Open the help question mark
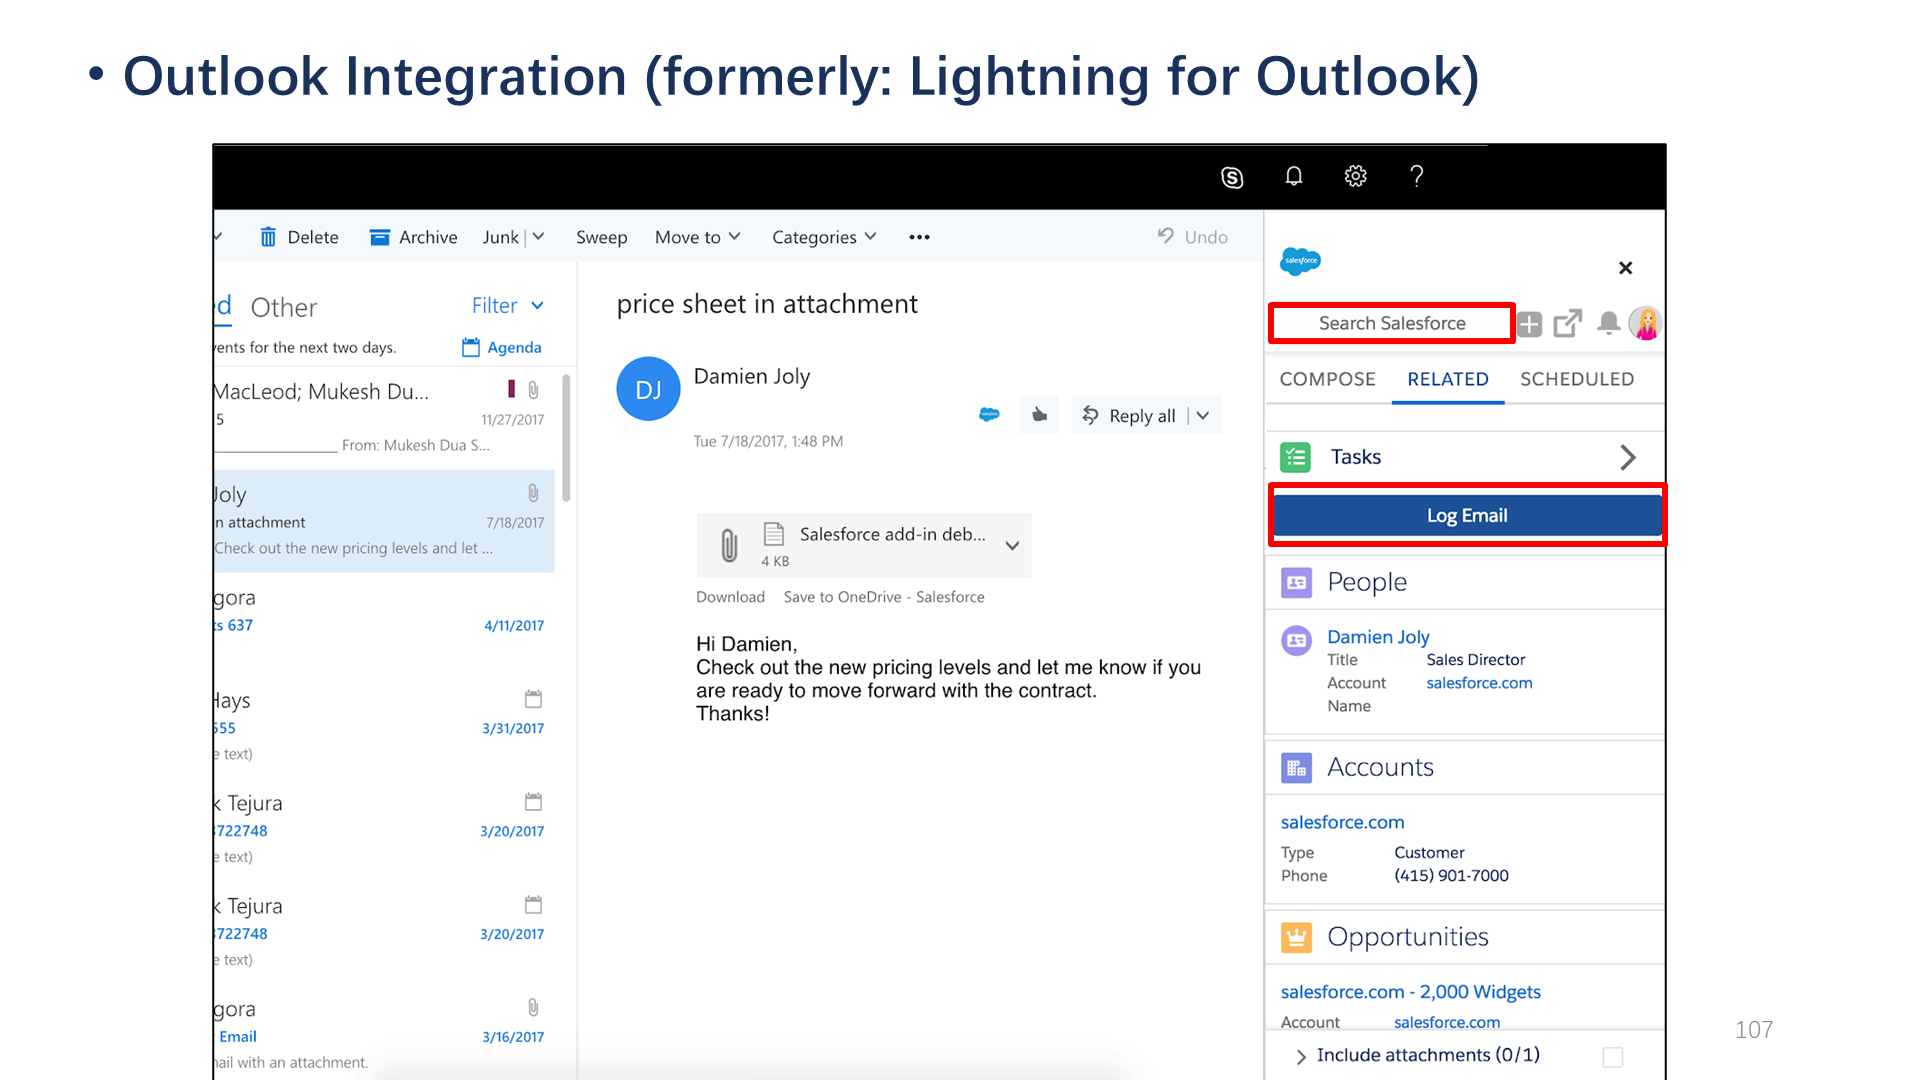The height and width of the screenshot is (1080, 1920). [1416, 177]
